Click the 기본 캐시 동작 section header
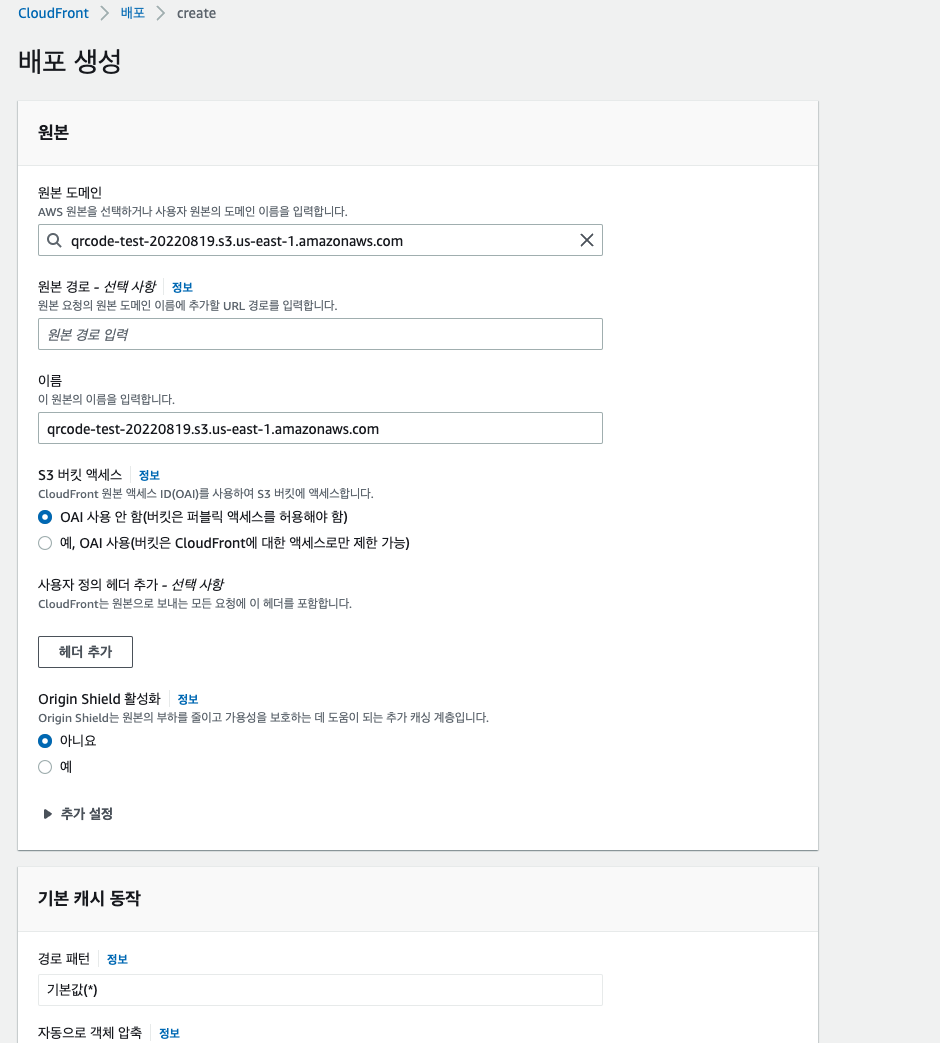This screenshot has width=940, height=1043. [x=89, y=898]
